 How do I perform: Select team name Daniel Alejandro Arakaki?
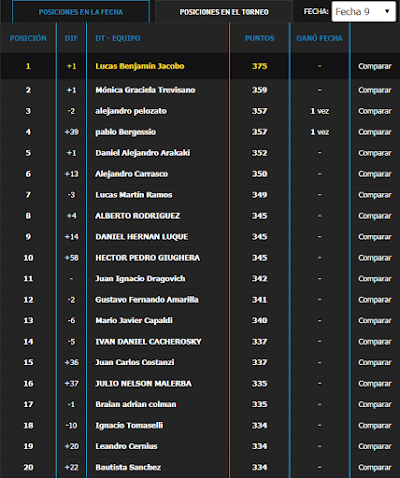143,153
